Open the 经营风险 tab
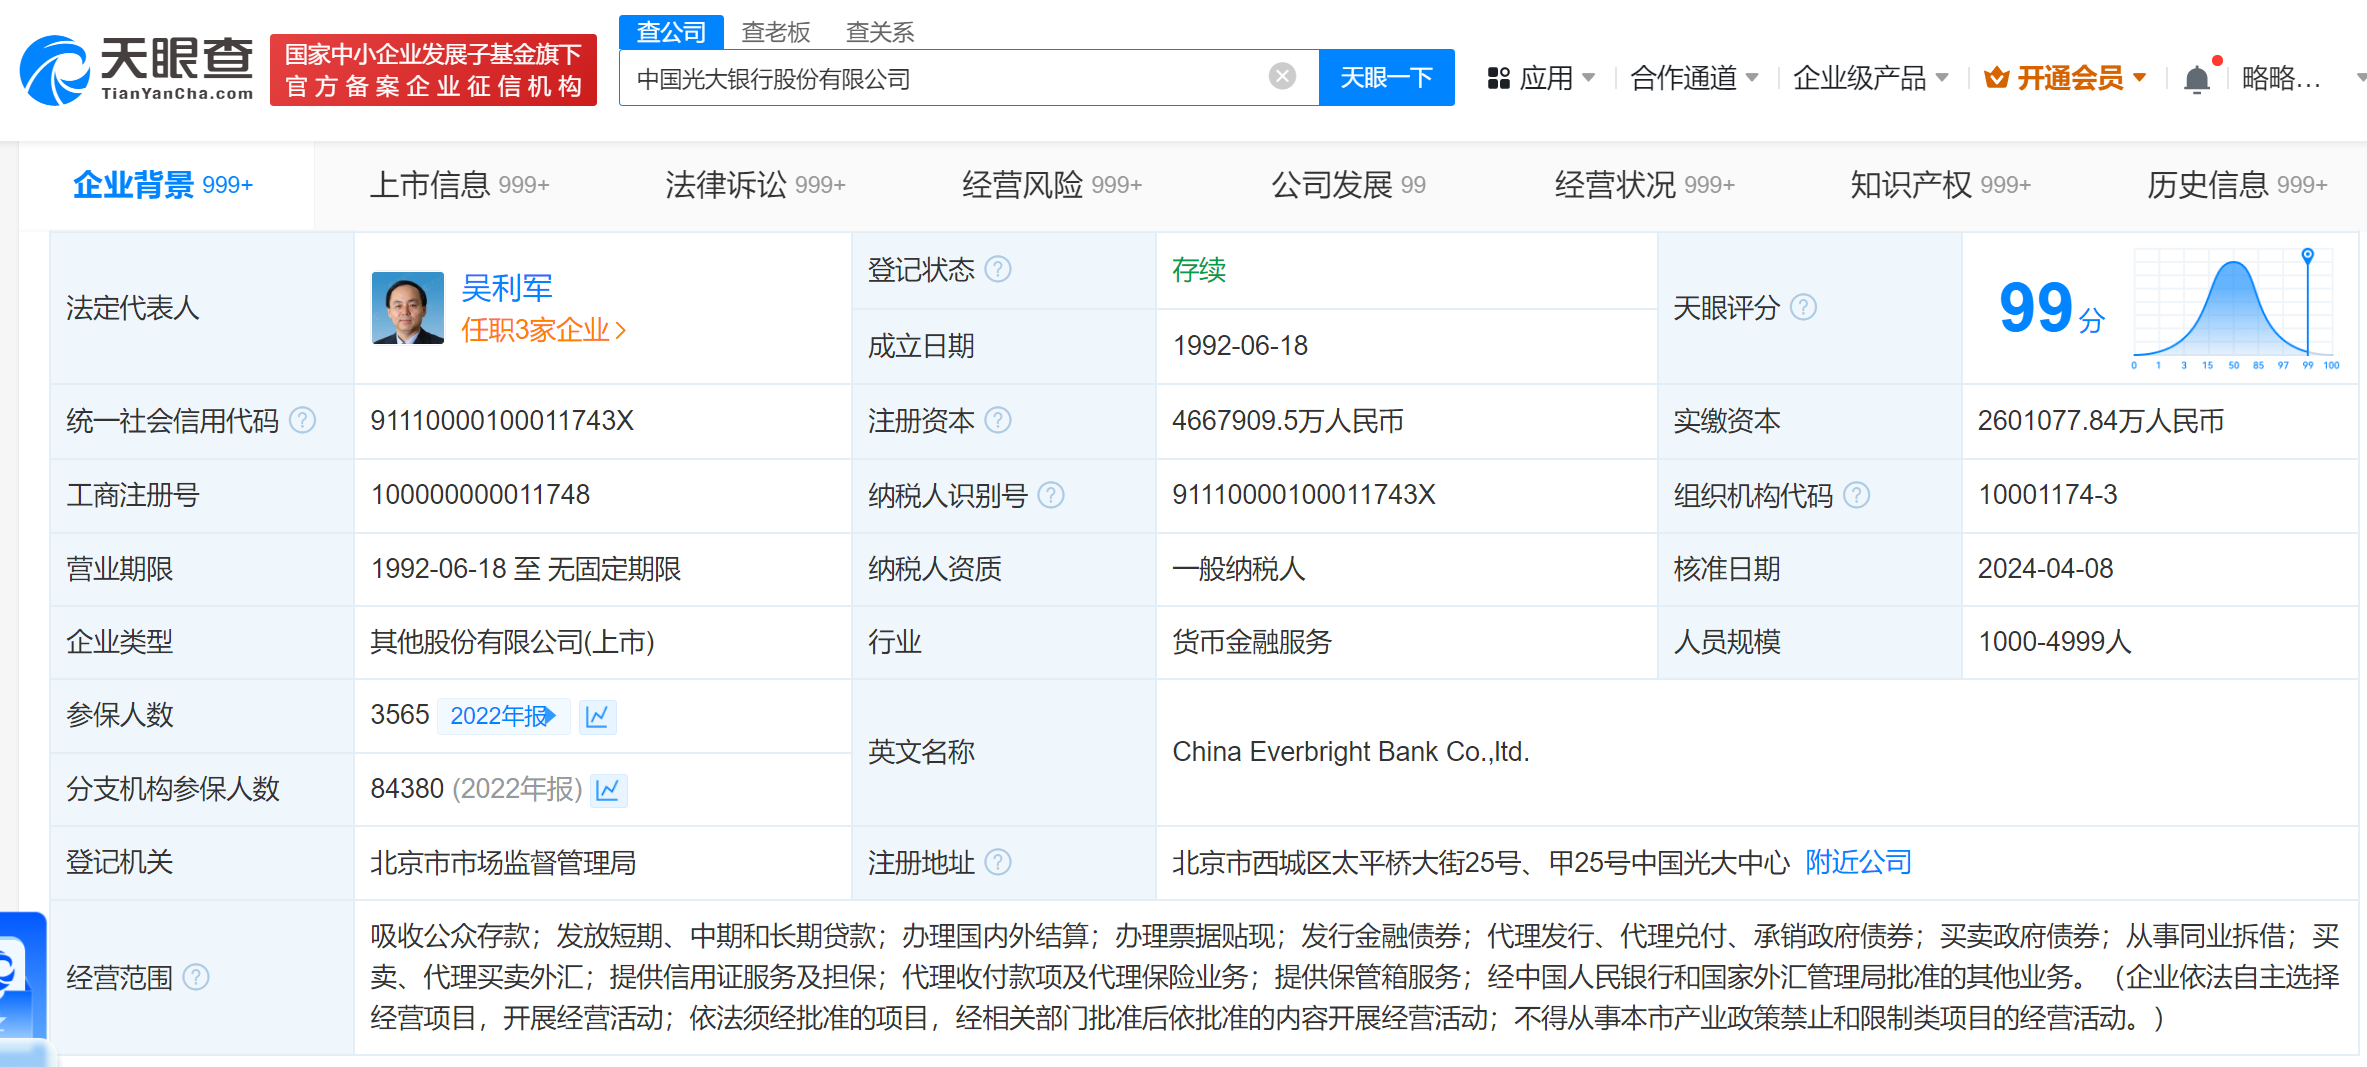Screen dimensions: 2367x1067 click(x=1052, y=185)
